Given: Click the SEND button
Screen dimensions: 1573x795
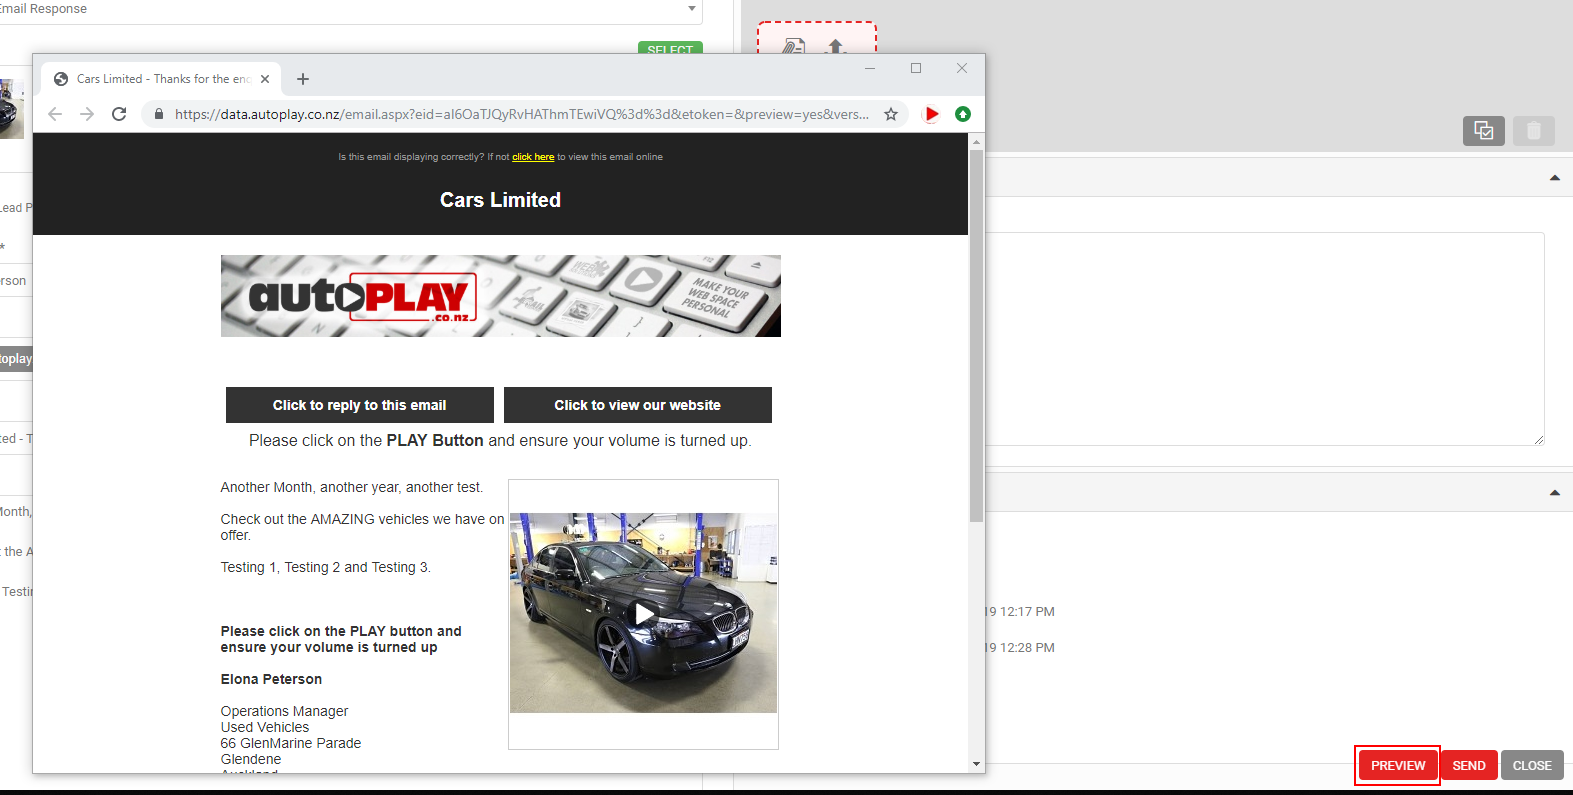Looking at the screenshot, I should tap(1469, 766).
